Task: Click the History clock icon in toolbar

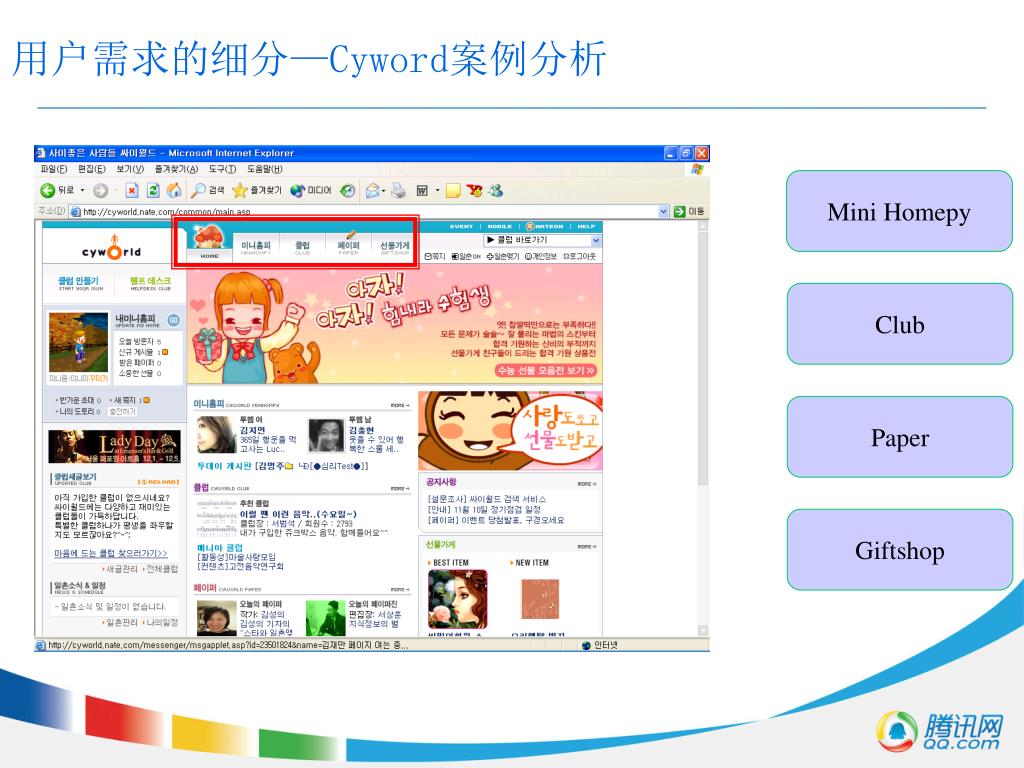Action: [x=348, y=190]
